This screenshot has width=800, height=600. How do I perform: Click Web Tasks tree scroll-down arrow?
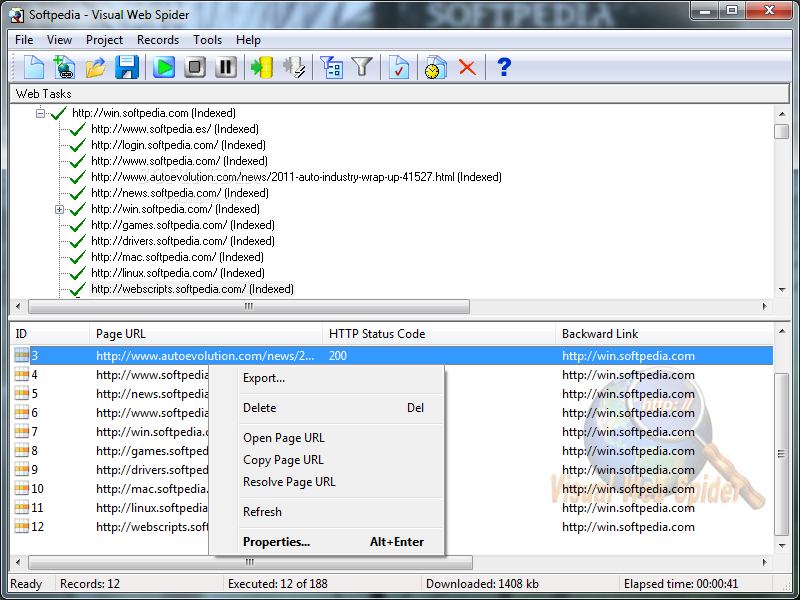[782, 289]
